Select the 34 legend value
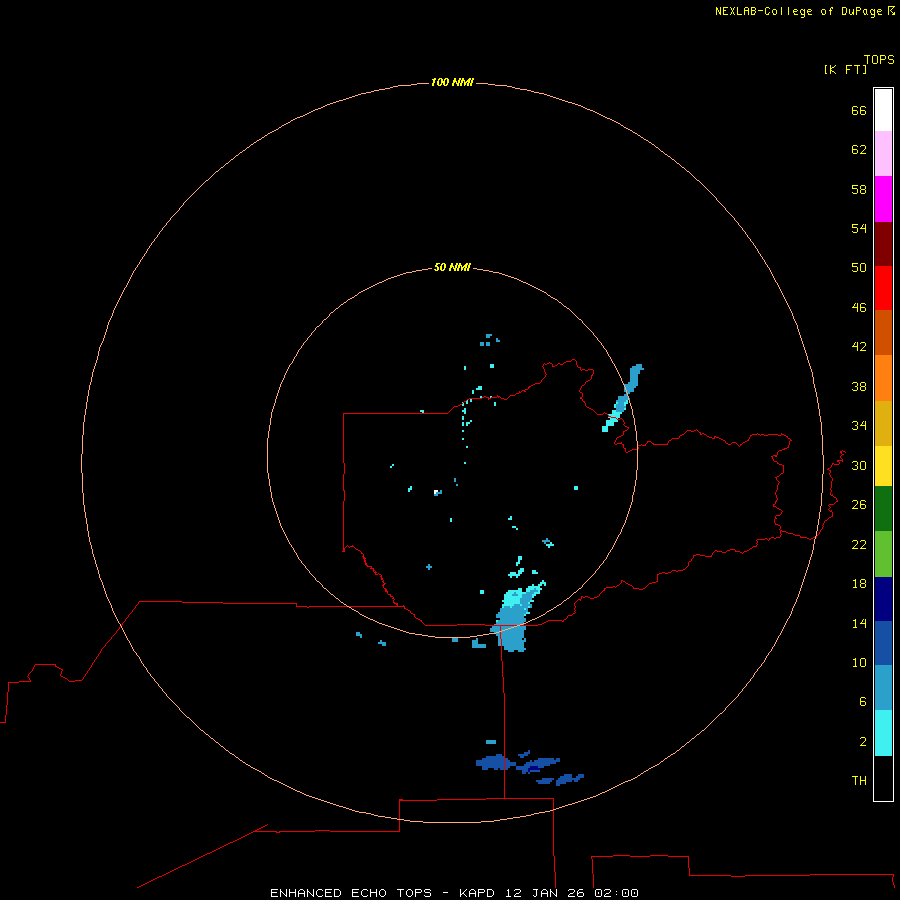Screen dimensions: 900x900 click(x=859, y=426)
